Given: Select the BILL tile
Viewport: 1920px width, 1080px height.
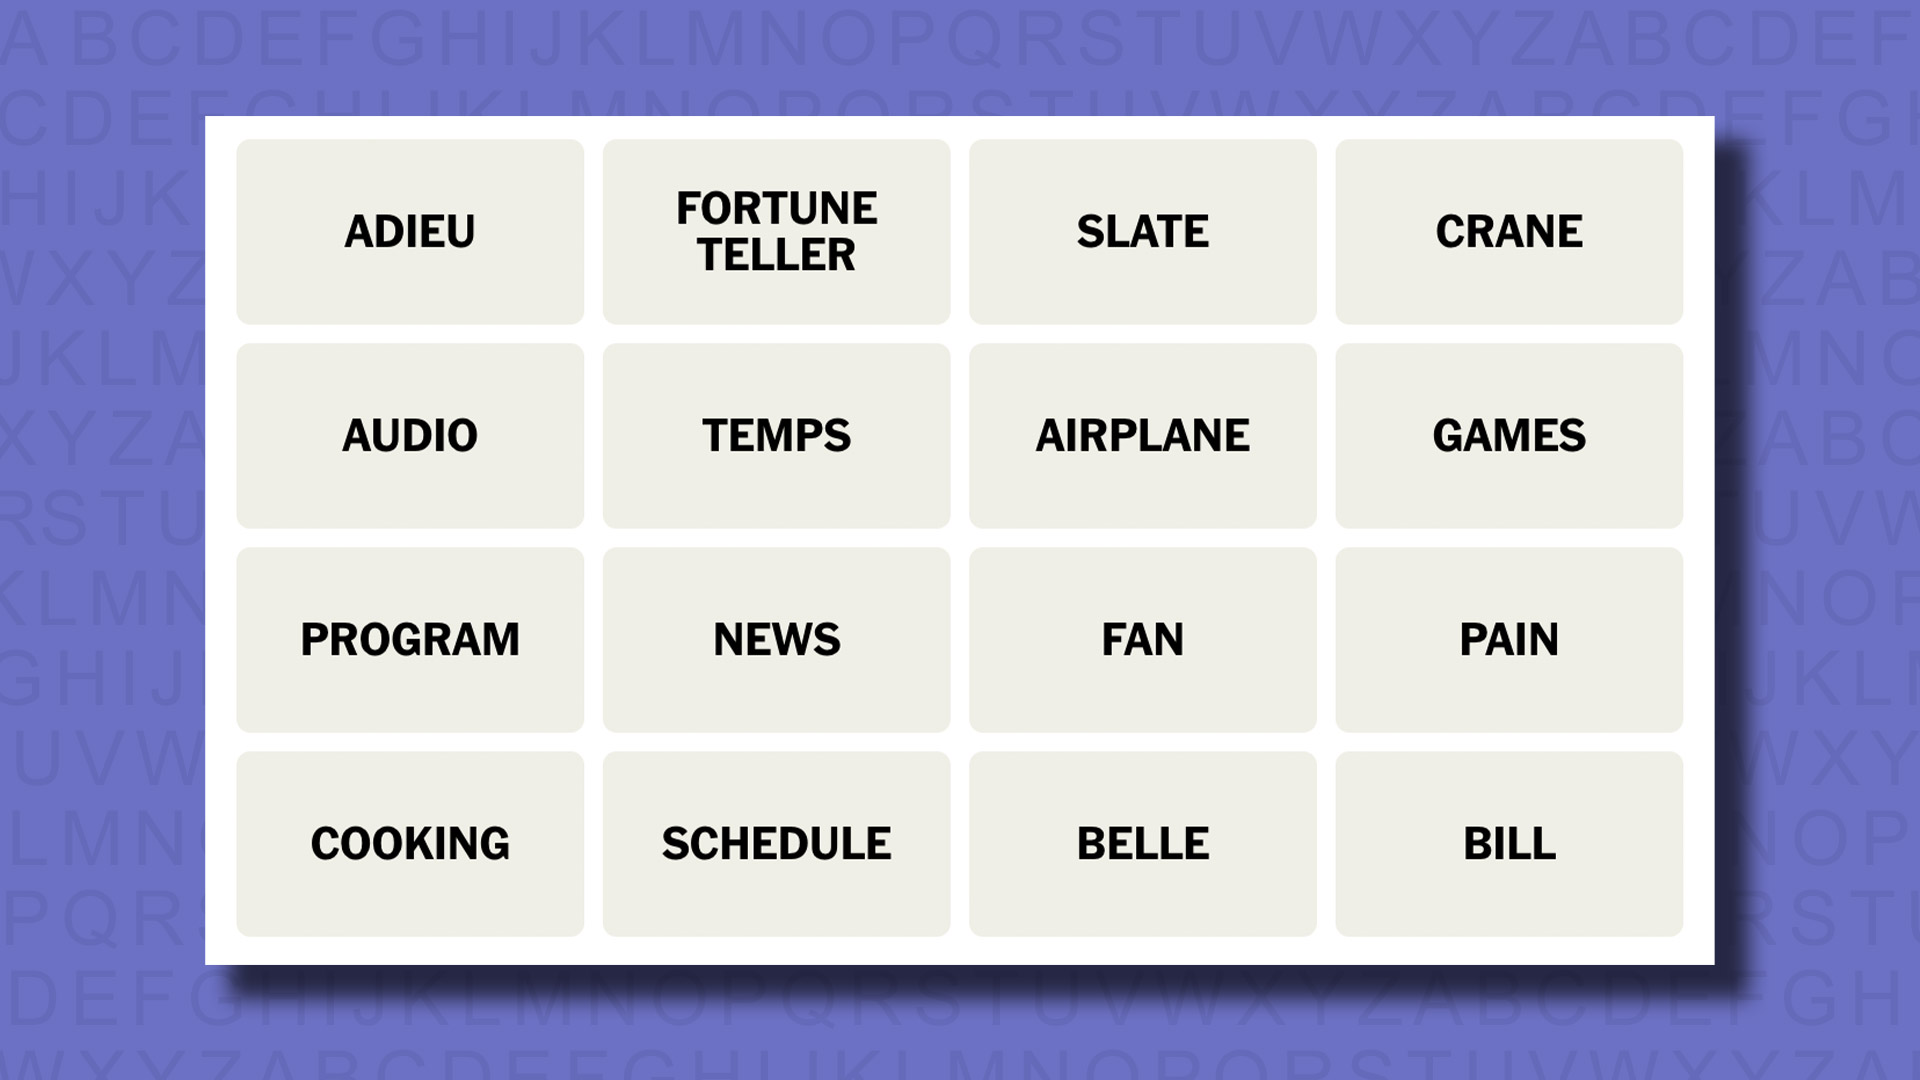Looking at the screenshot, I should tap(1509, 843).
